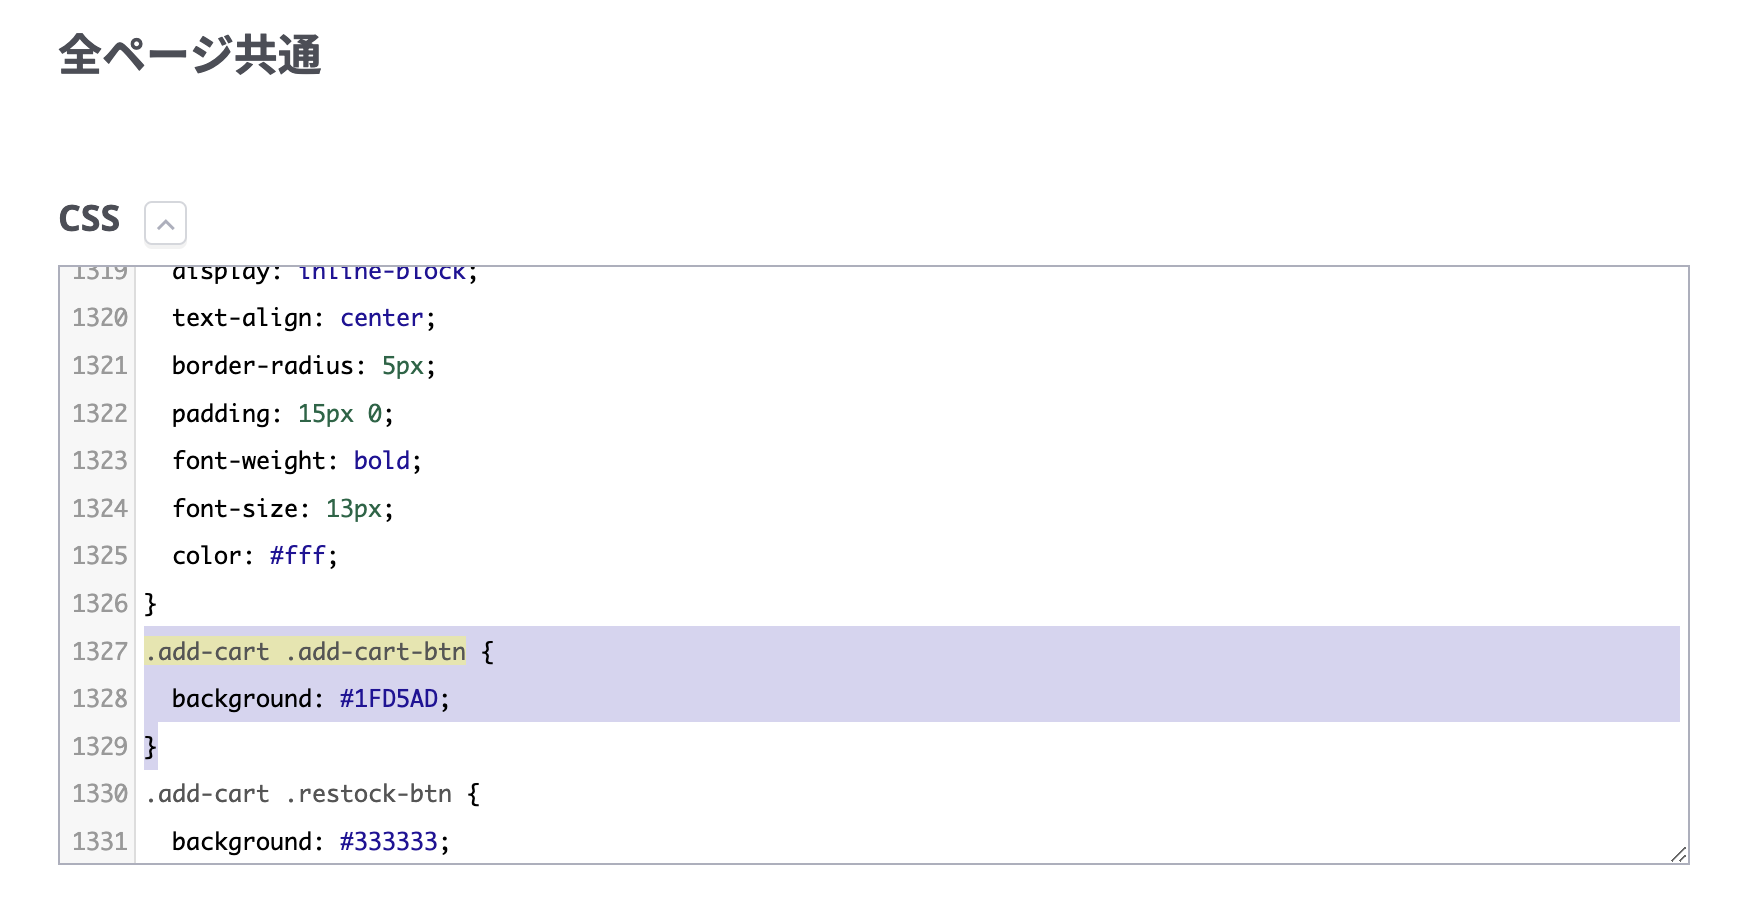Screen dimensions: 1762x922
Task: Click the font-weight bold value
Action: (x=381, y=461)
